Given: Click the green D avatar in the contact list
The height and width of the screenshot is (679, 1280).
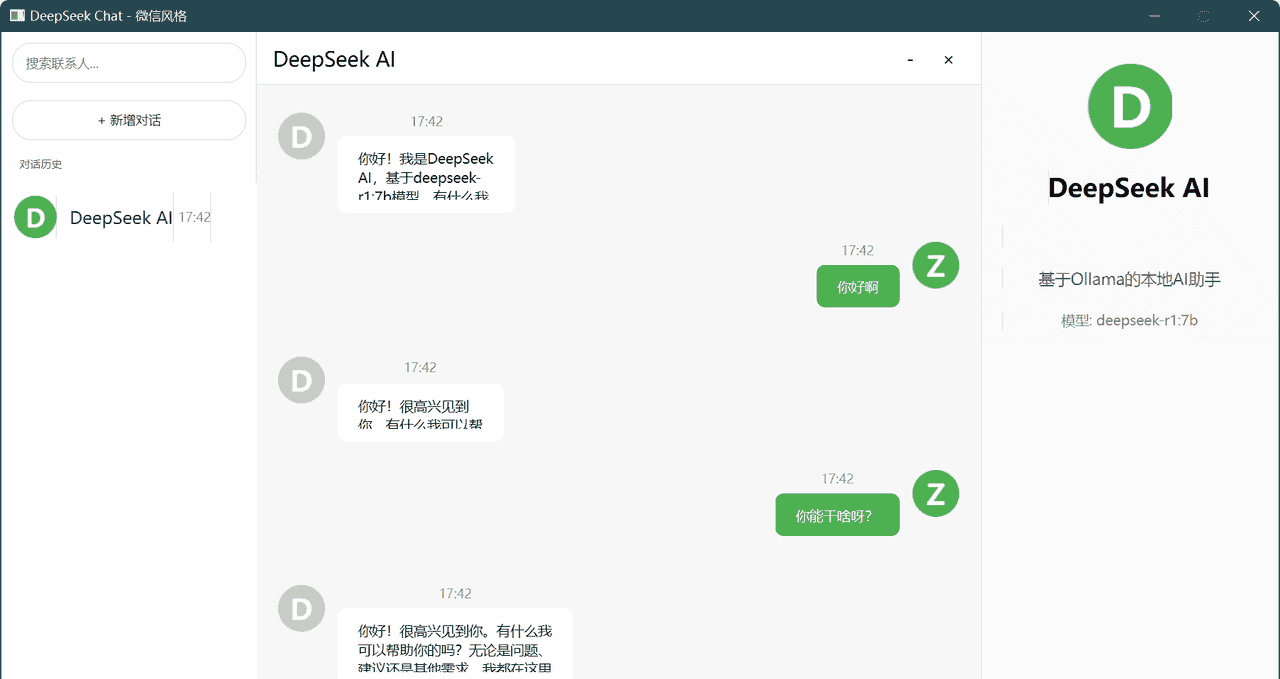Looking at the screenshot, I should 35,217.
